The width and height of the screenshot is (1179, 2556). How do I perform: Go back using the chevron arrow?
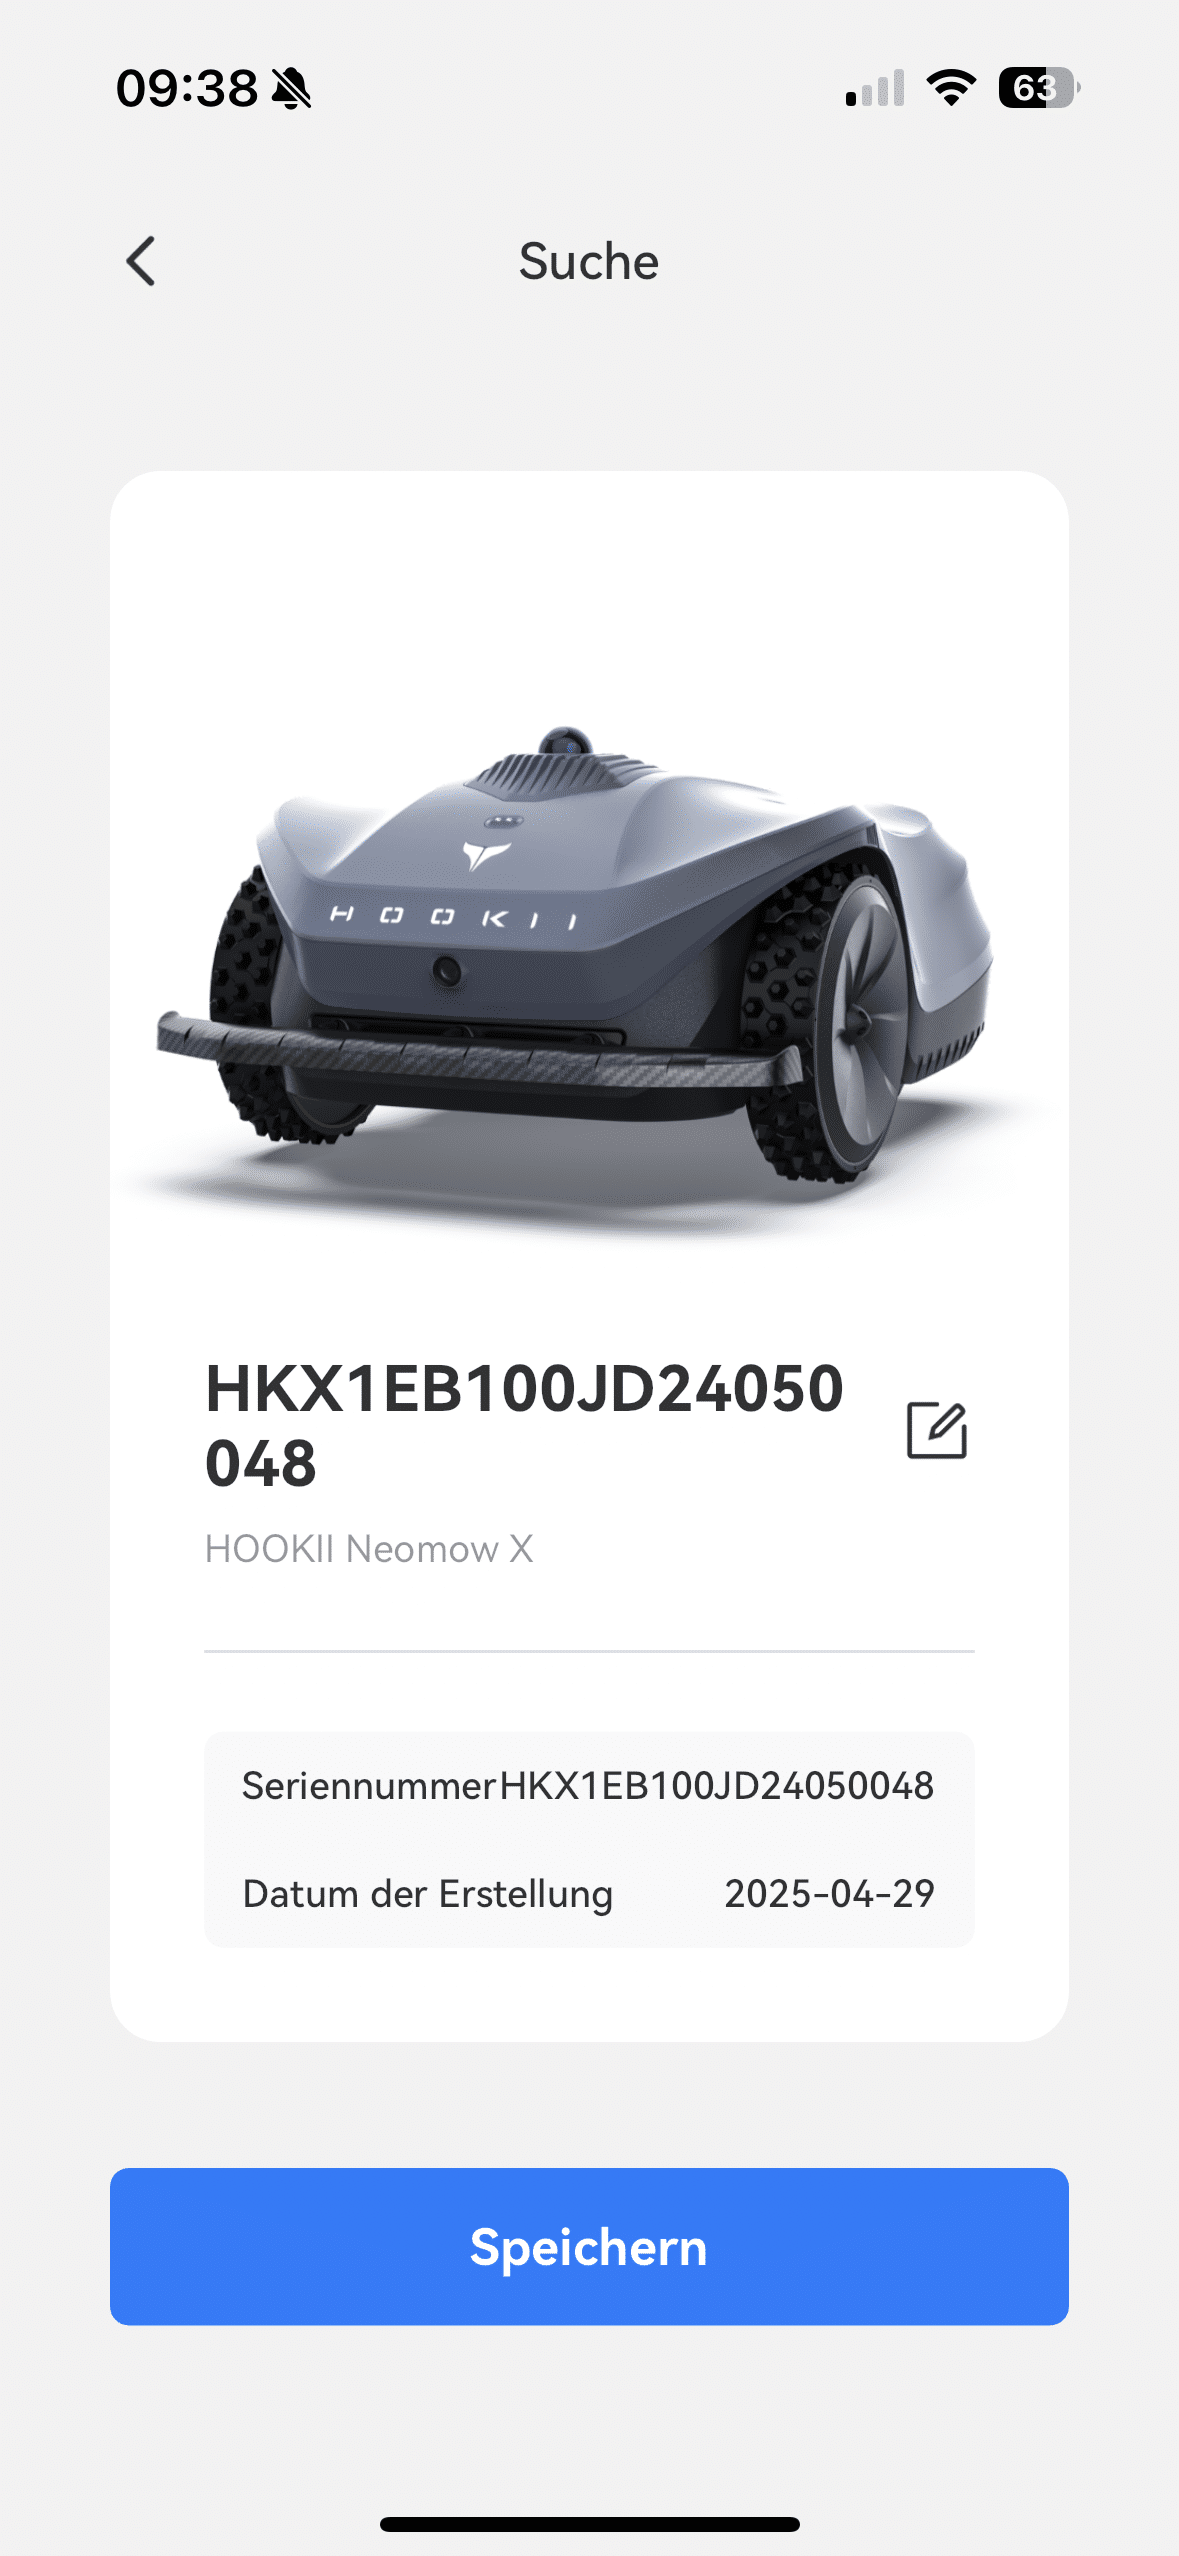141,261
